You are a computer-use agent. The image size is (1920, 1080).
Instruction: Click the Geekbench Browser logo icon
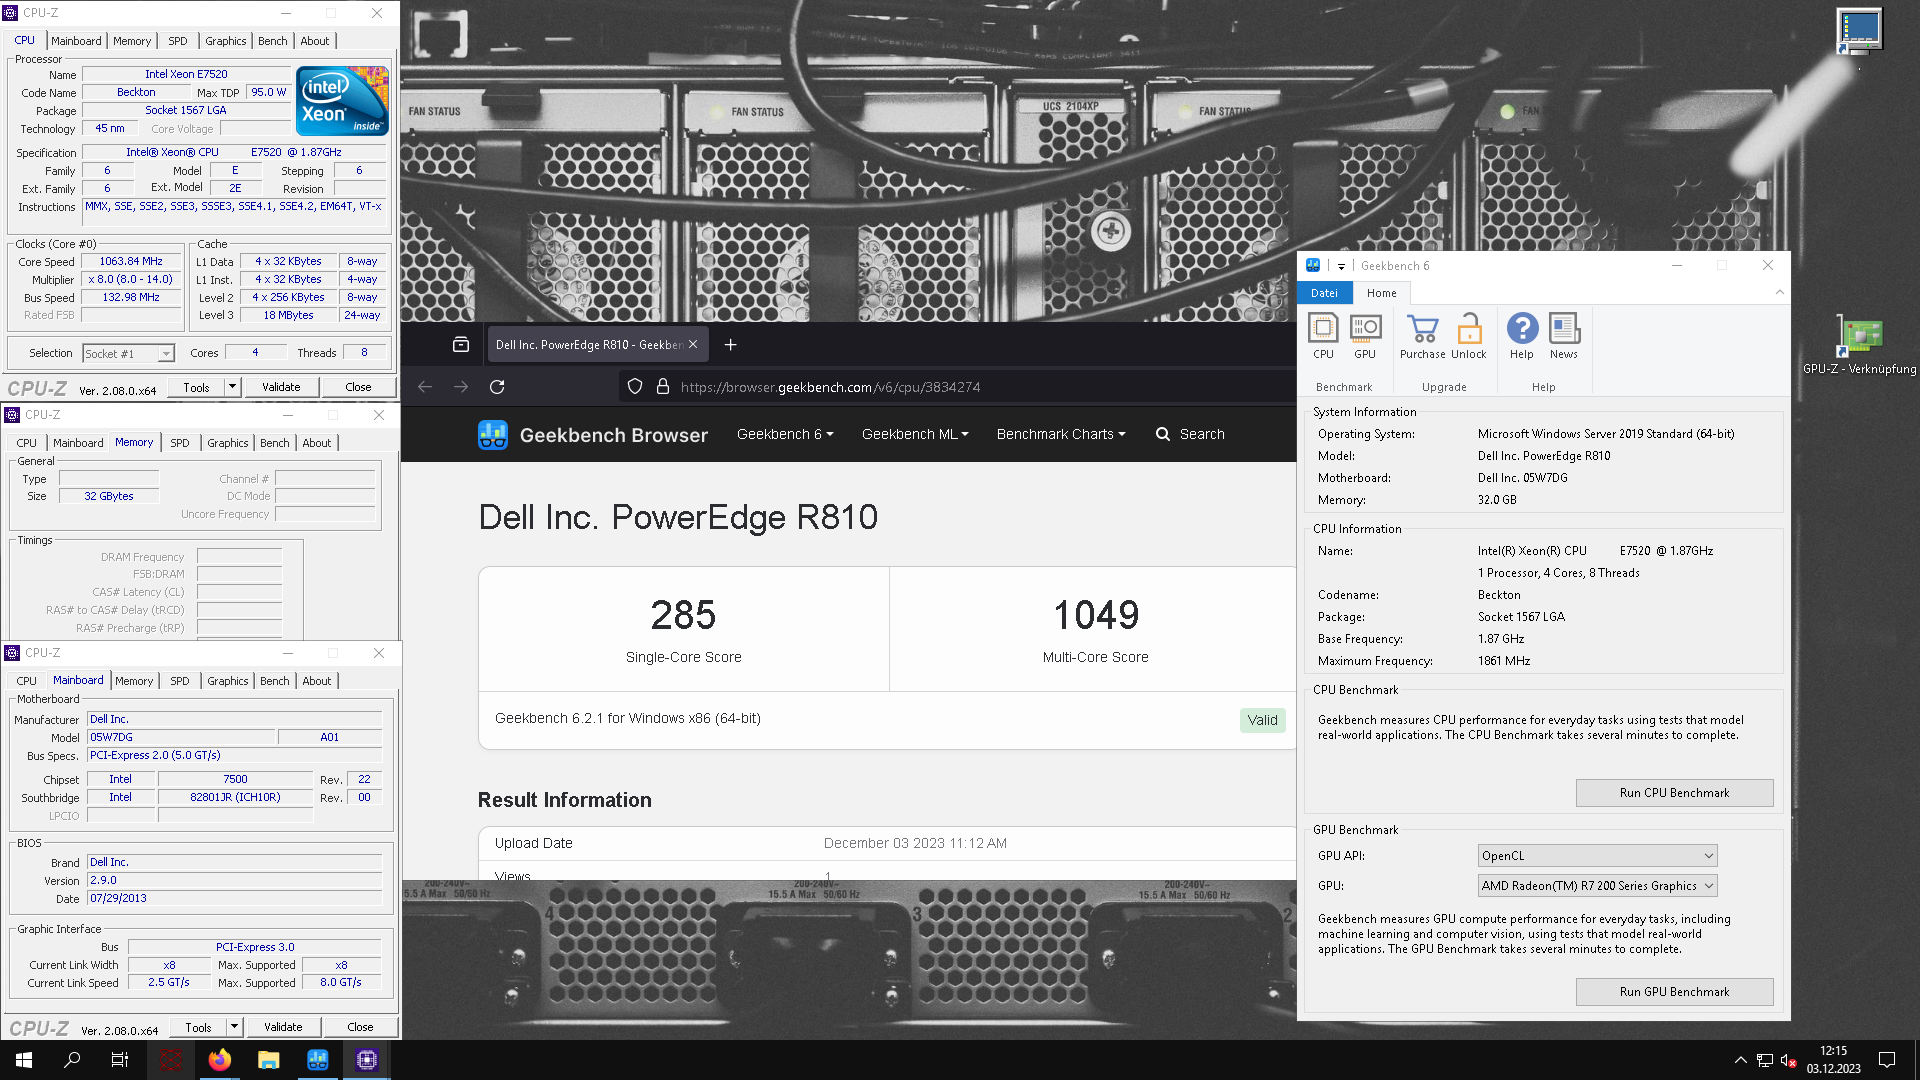(x=493, y=435)
